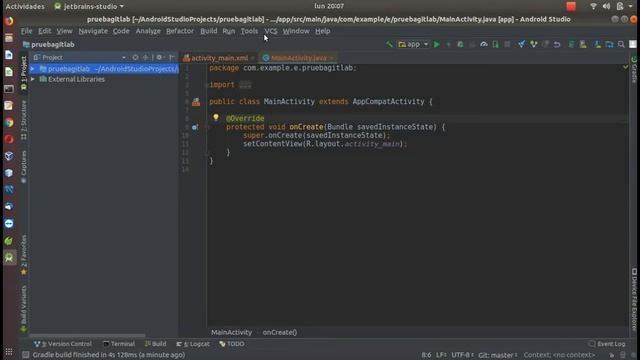Open the Tools menu

[x=249, y=31]
